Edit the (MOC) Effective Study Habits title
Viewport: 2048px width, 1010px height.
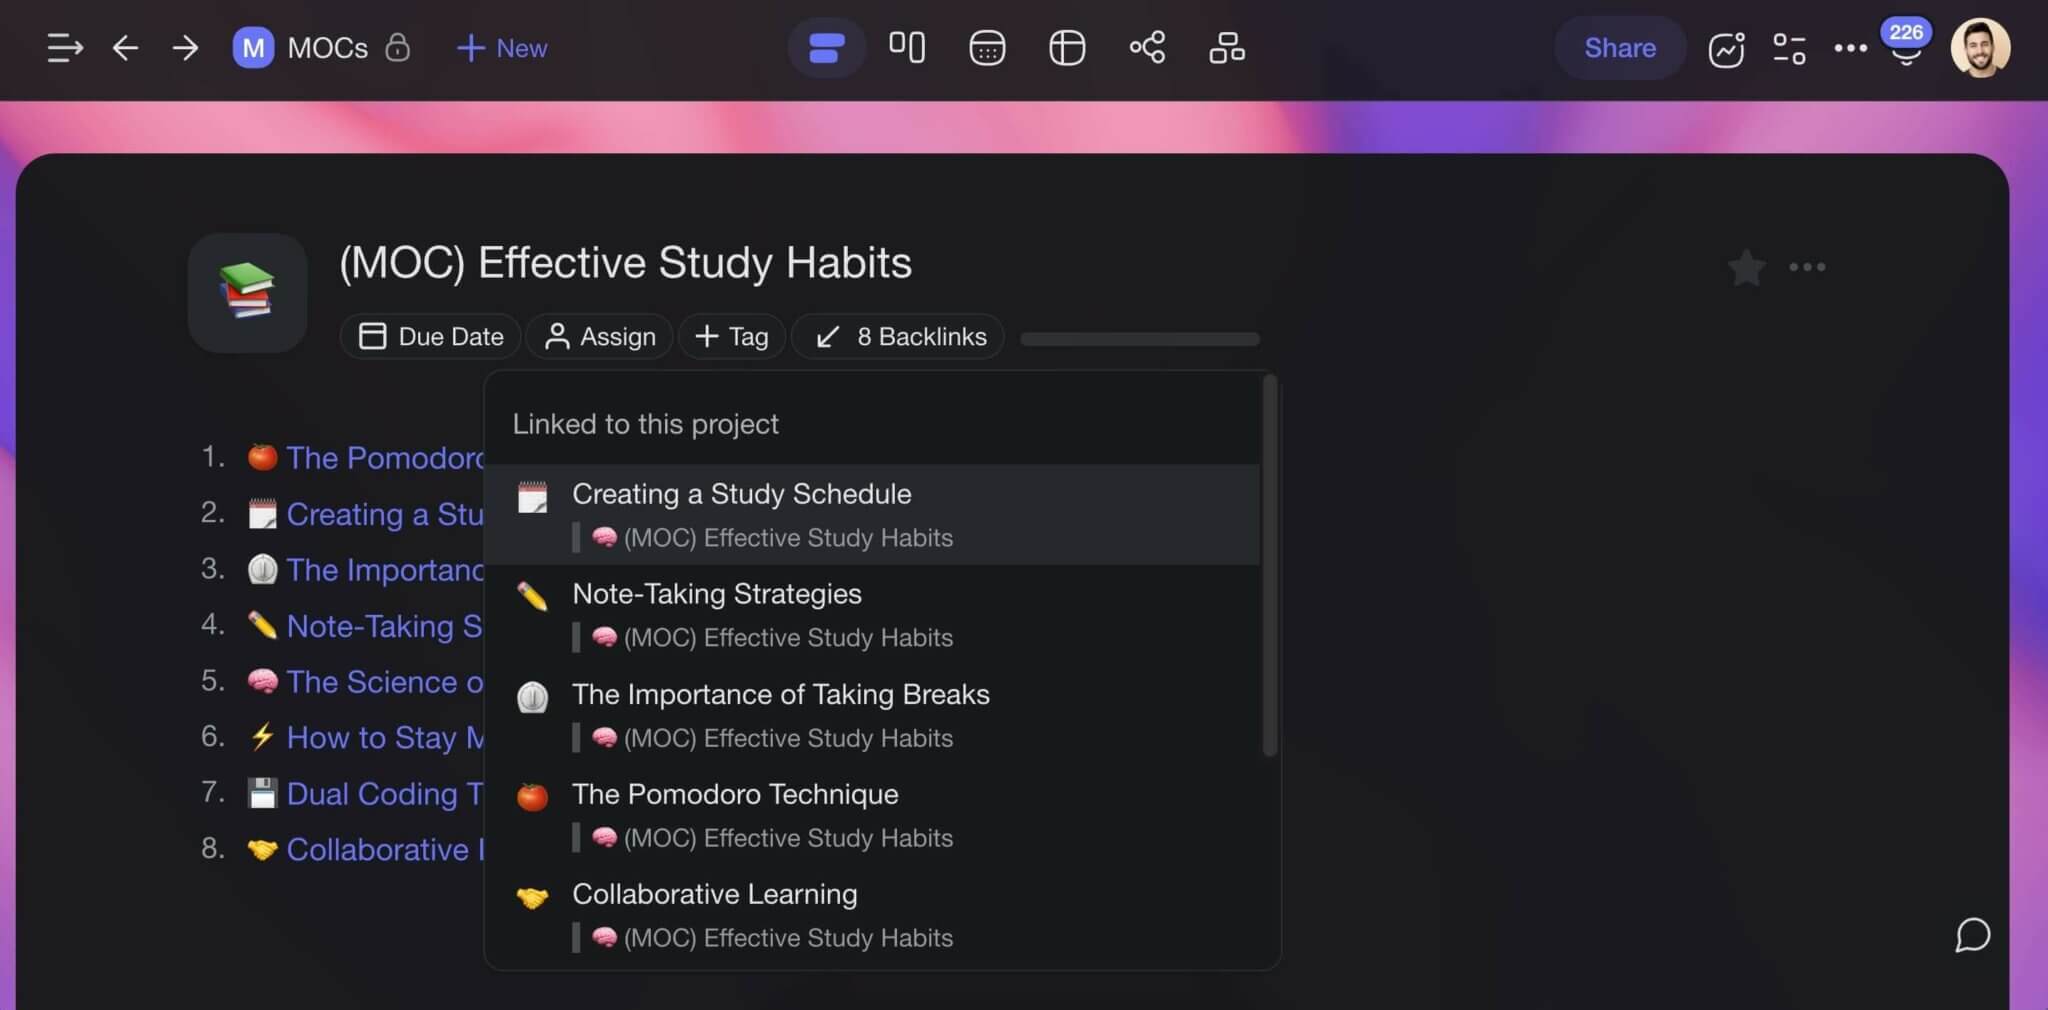pyautogui.click(x=625, y=263)
